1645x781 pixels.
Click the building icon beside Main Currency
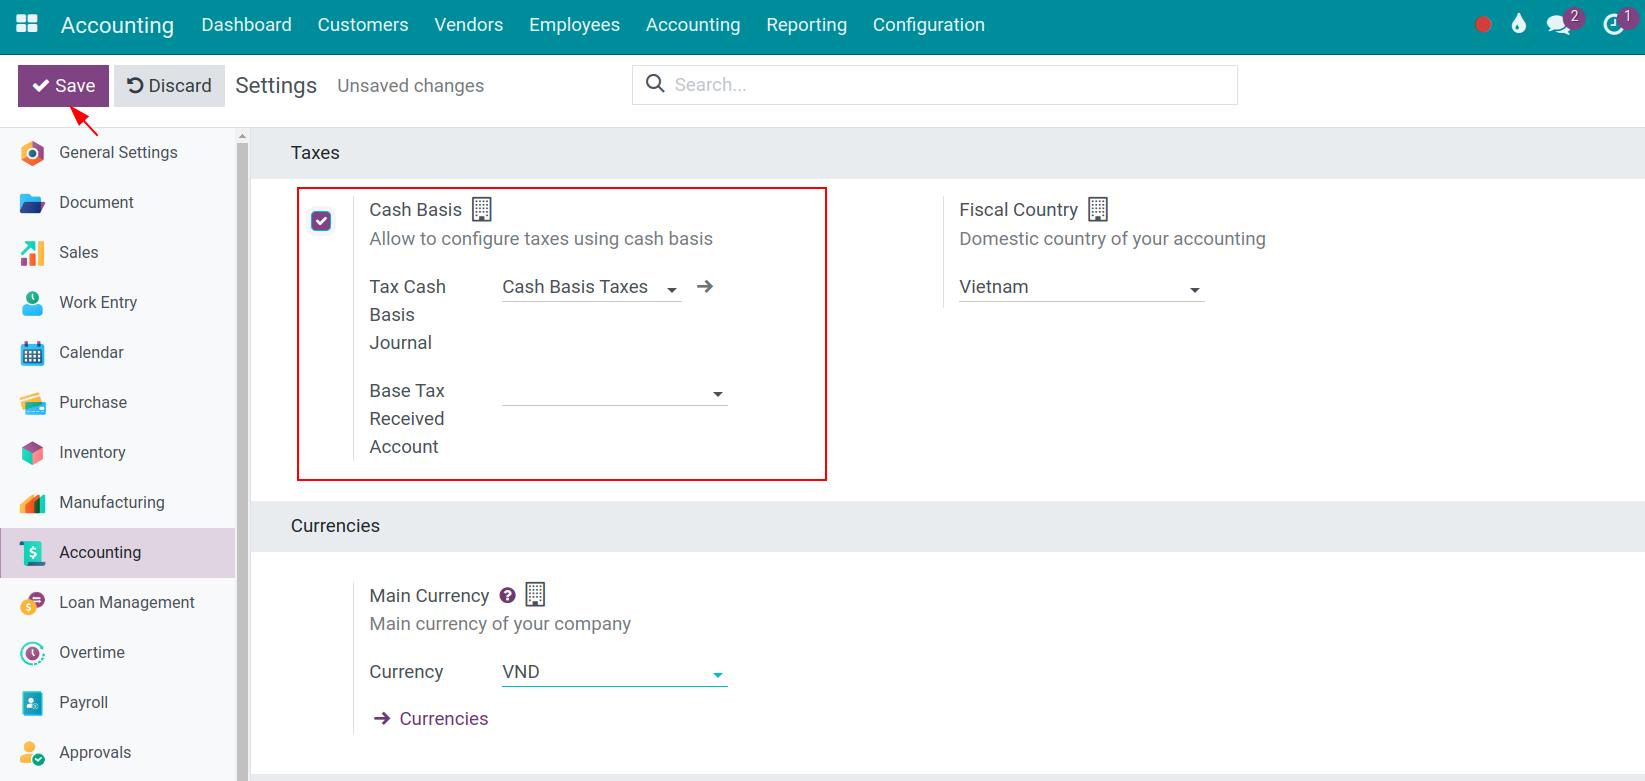click(x=535, y=595)
